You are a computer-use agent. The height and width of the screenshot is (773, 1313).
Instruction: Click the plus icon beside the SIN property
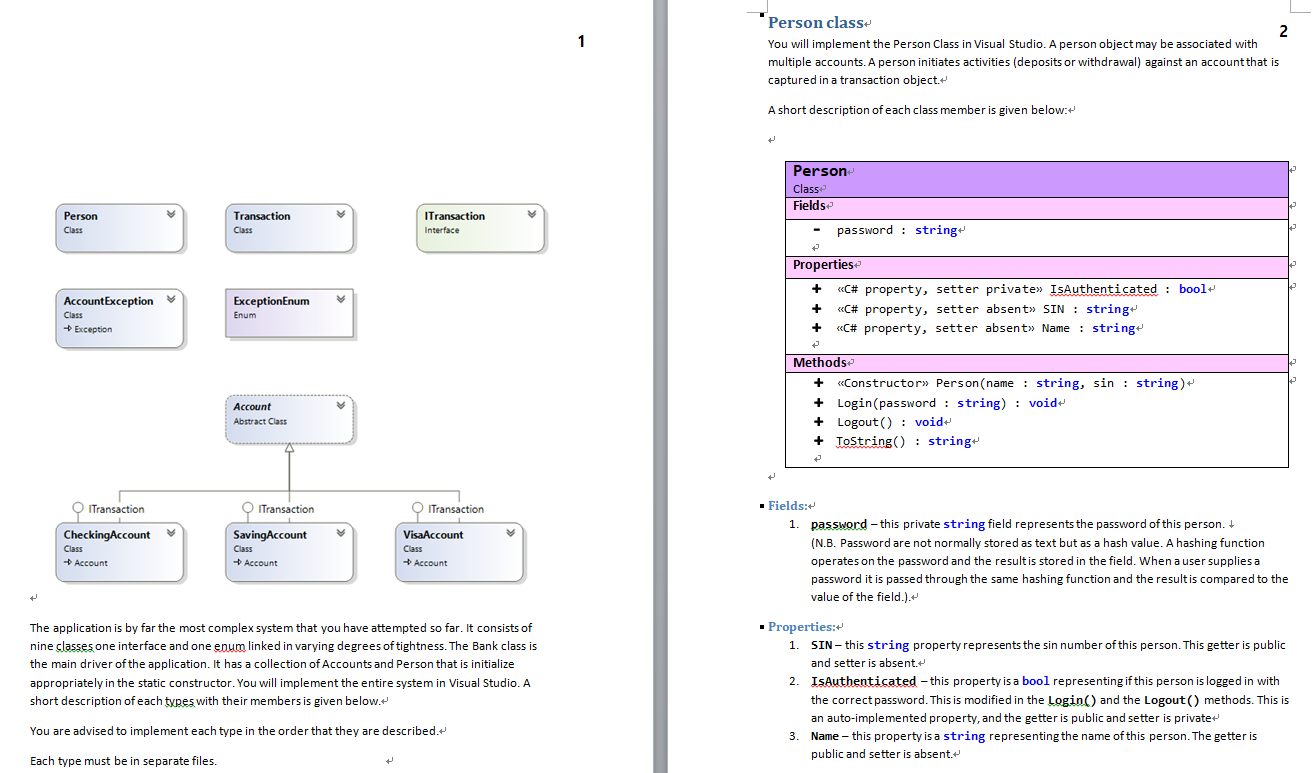coord(816,308)
